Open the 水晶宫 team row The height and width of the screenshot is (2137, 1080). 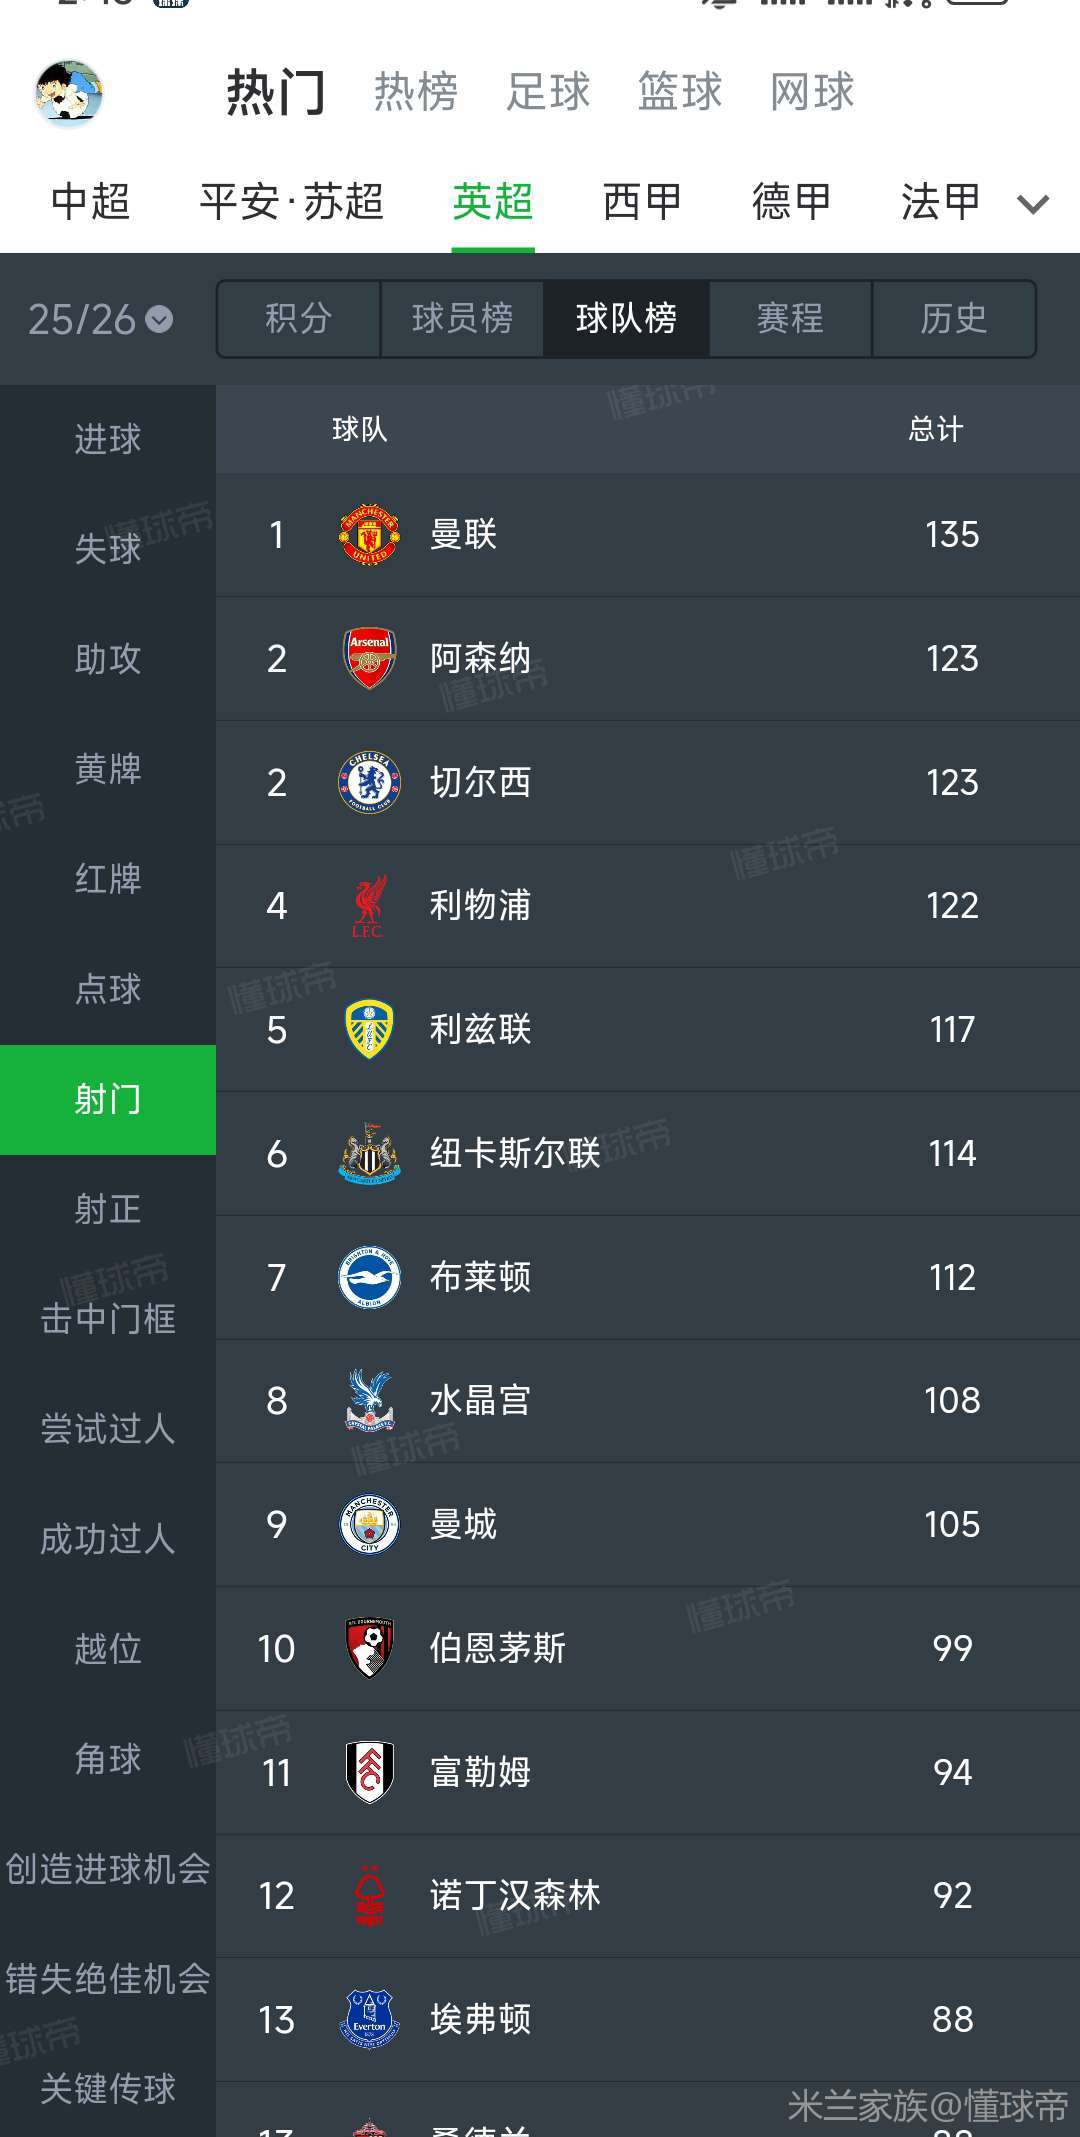pos(648,1400)
